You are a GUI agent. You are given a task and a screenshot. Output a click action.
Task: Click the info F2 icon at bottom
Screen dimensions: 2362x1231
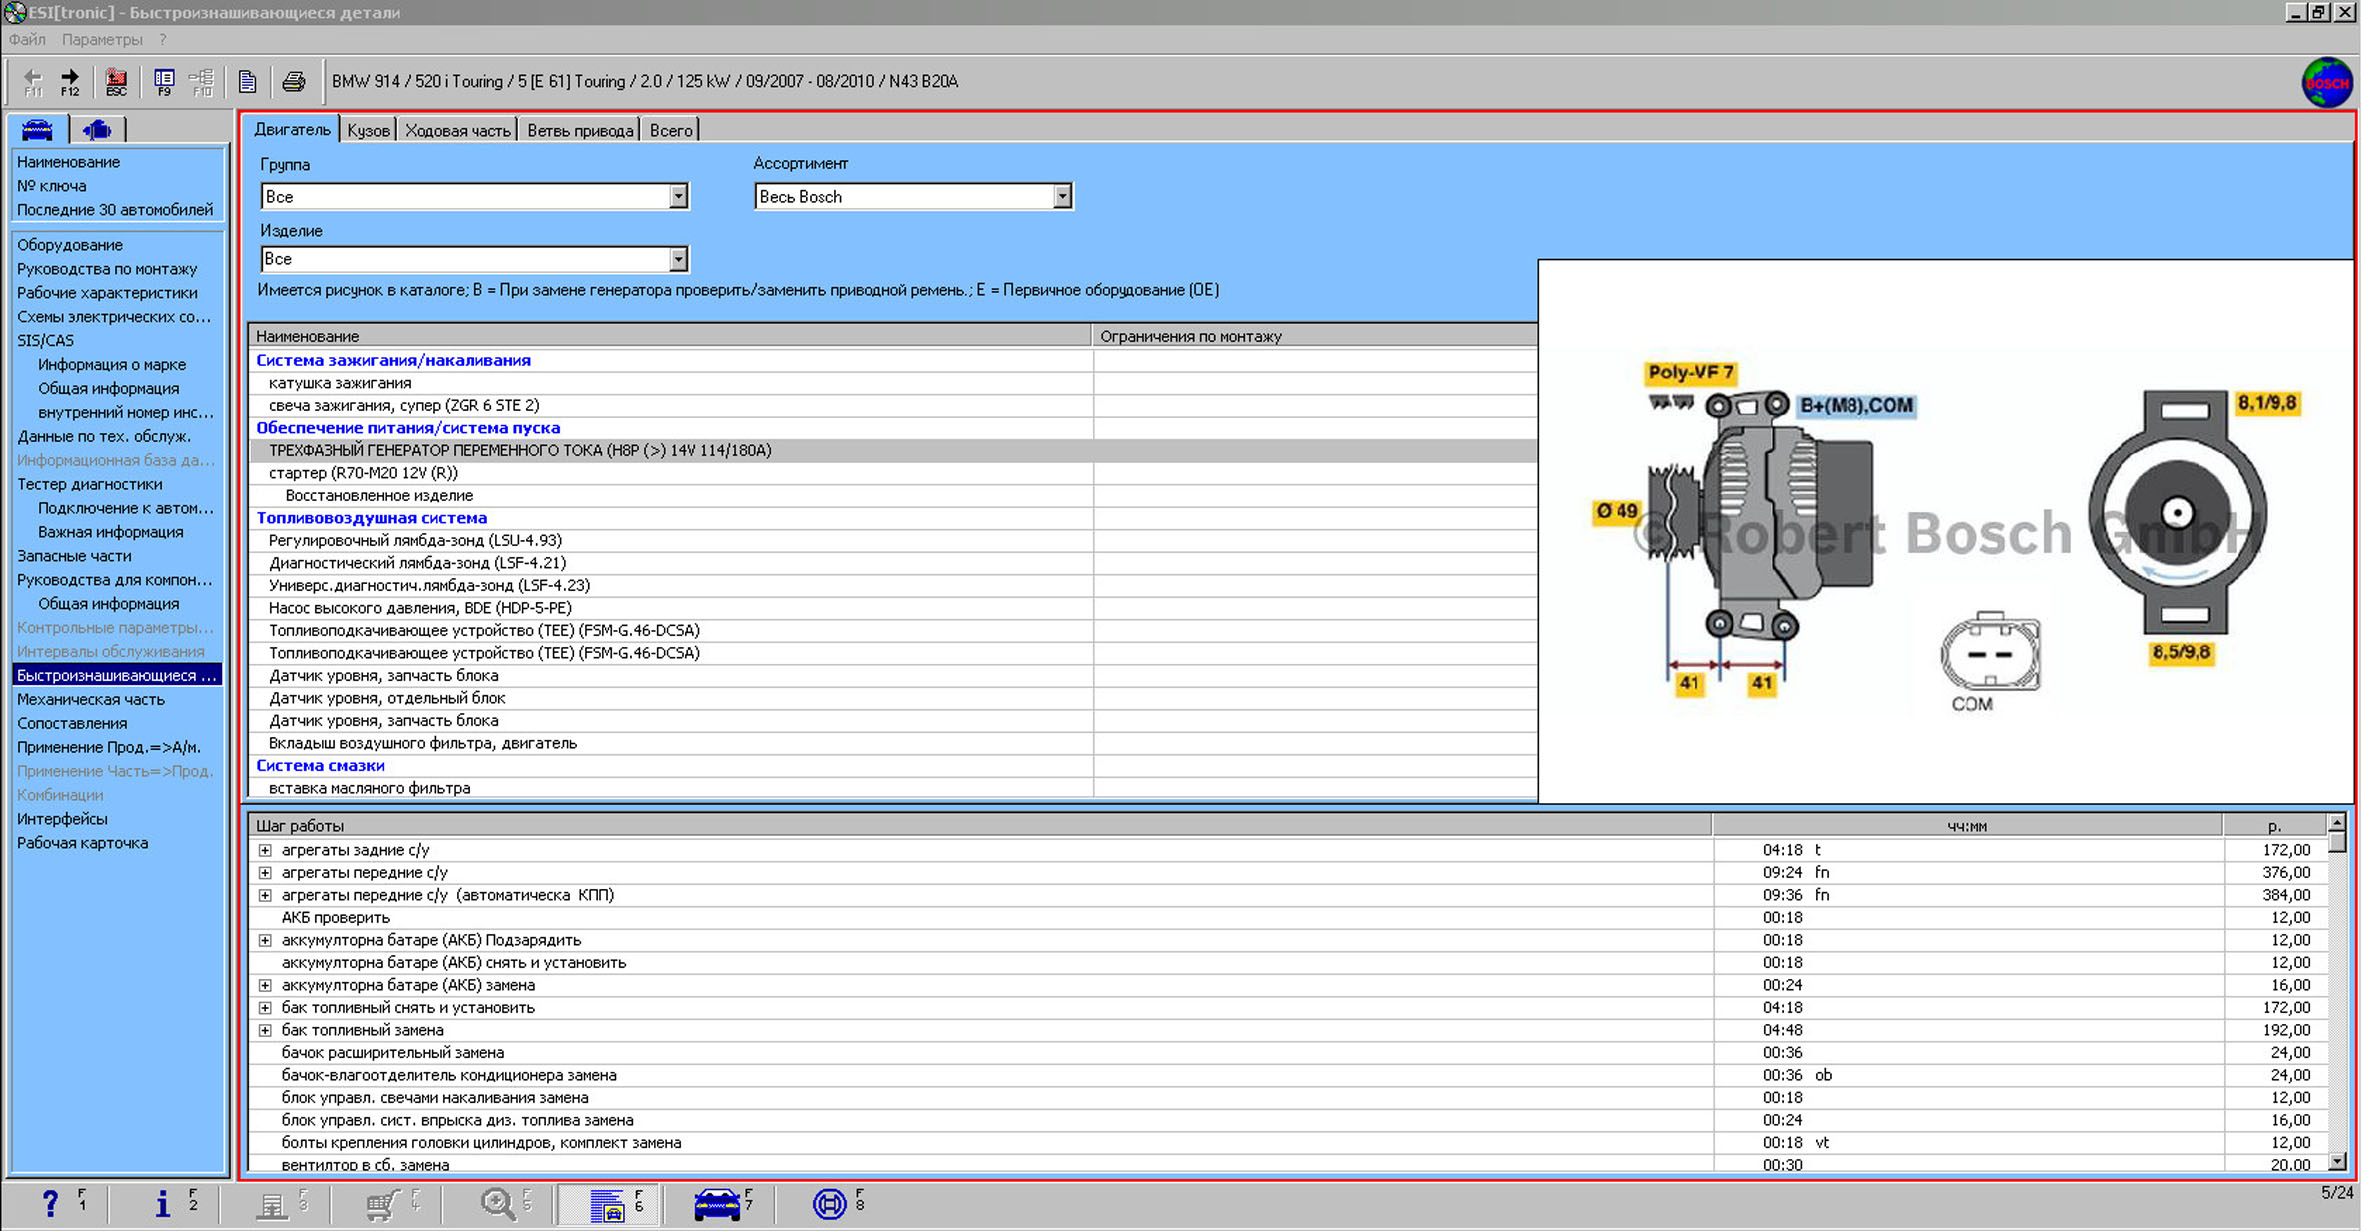click(163, 1203)
